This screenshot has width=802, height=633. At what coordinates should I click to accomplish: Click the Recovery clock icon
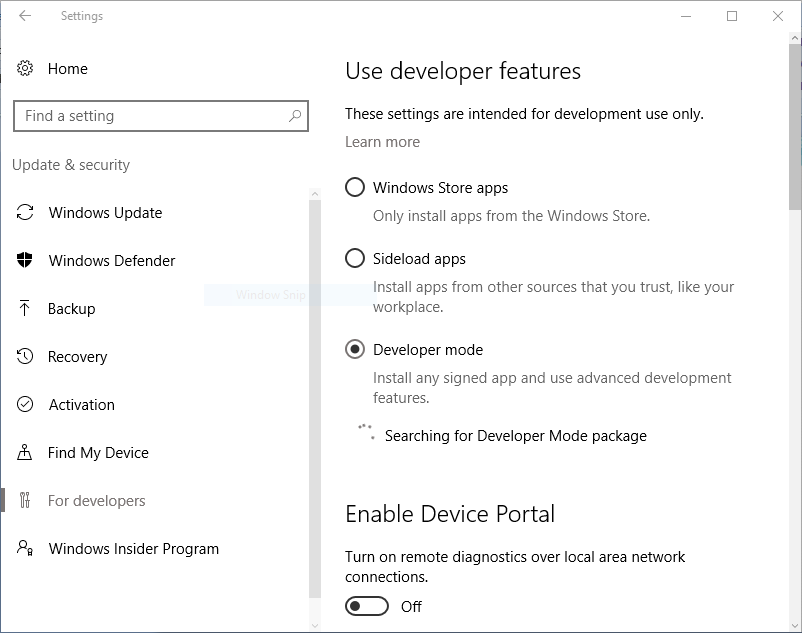[25, 356]
